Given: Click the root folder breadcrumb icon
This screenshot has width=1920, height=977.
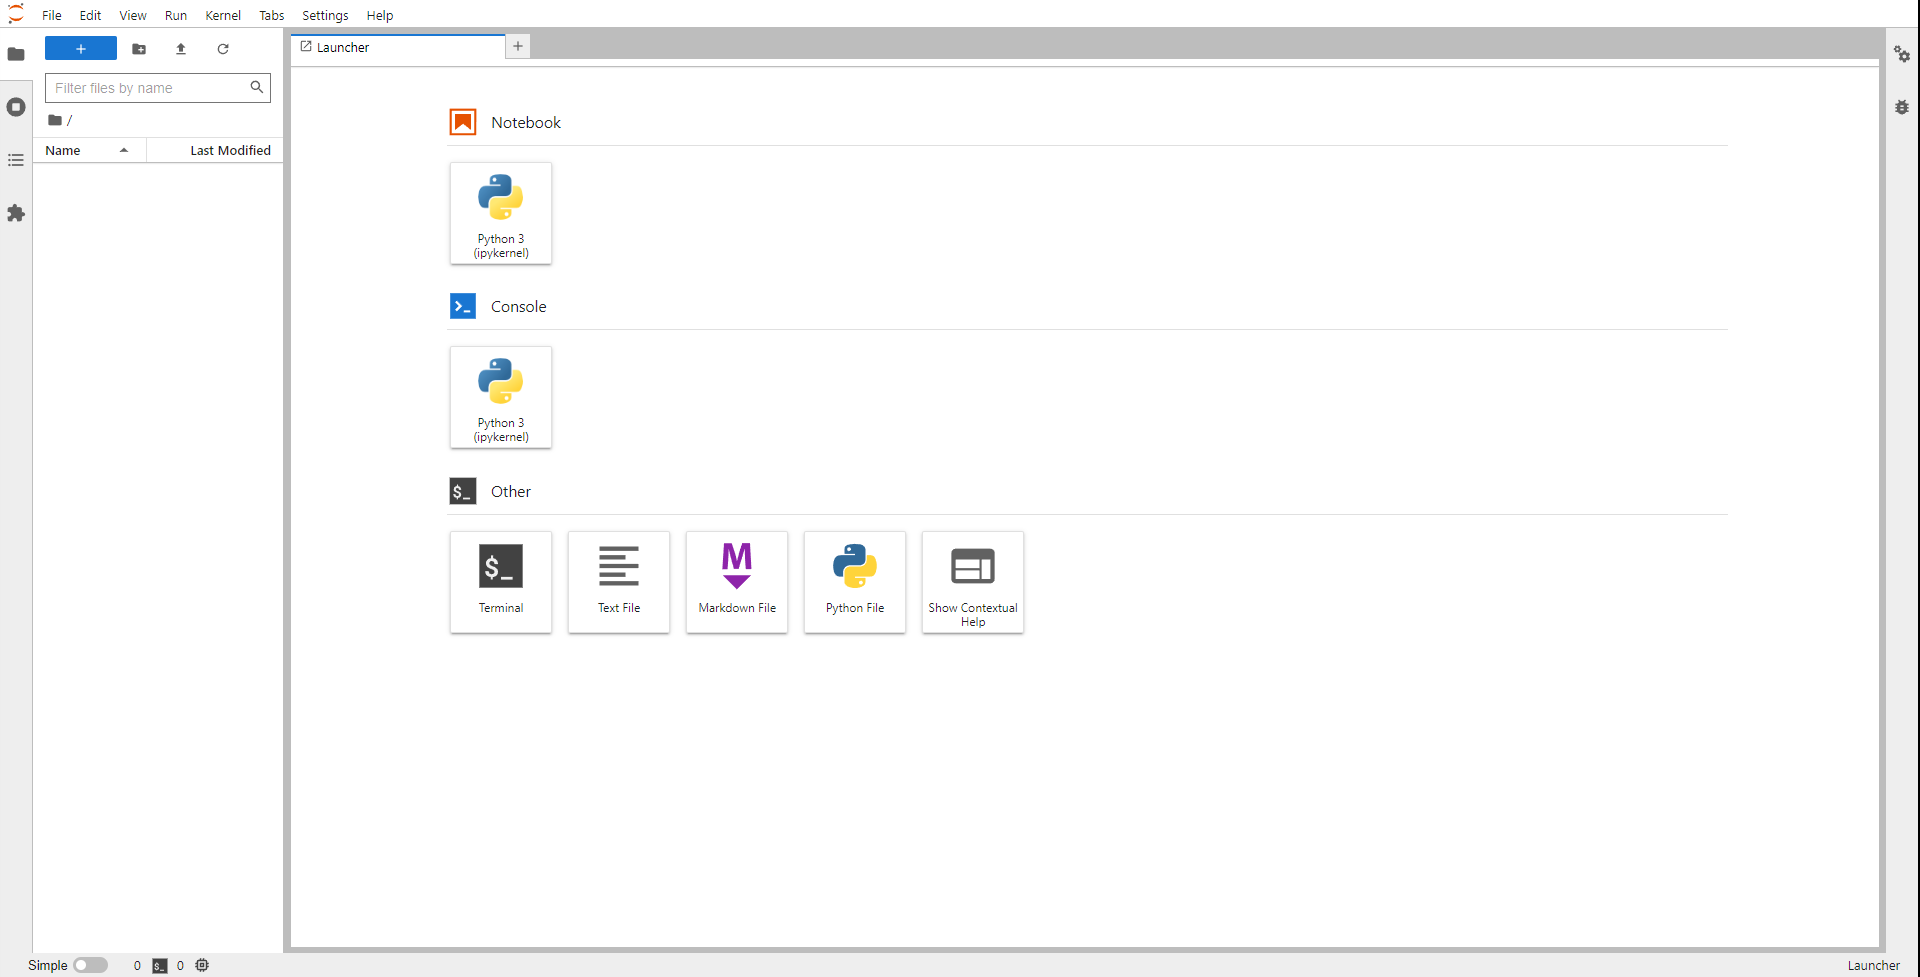Looking at the screenshot, I should 55,120.
